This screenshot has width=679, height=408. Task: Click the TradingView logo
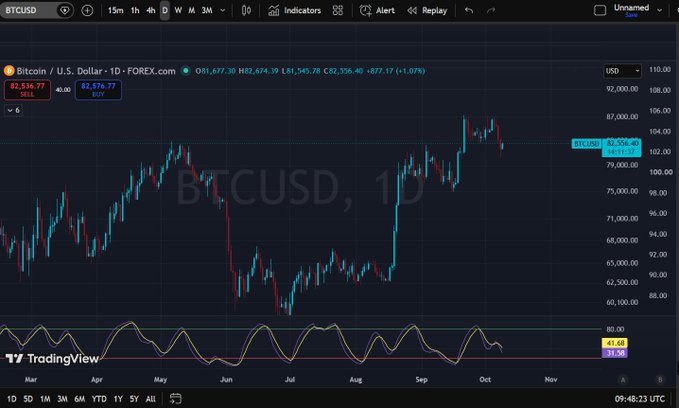[52, 359]
